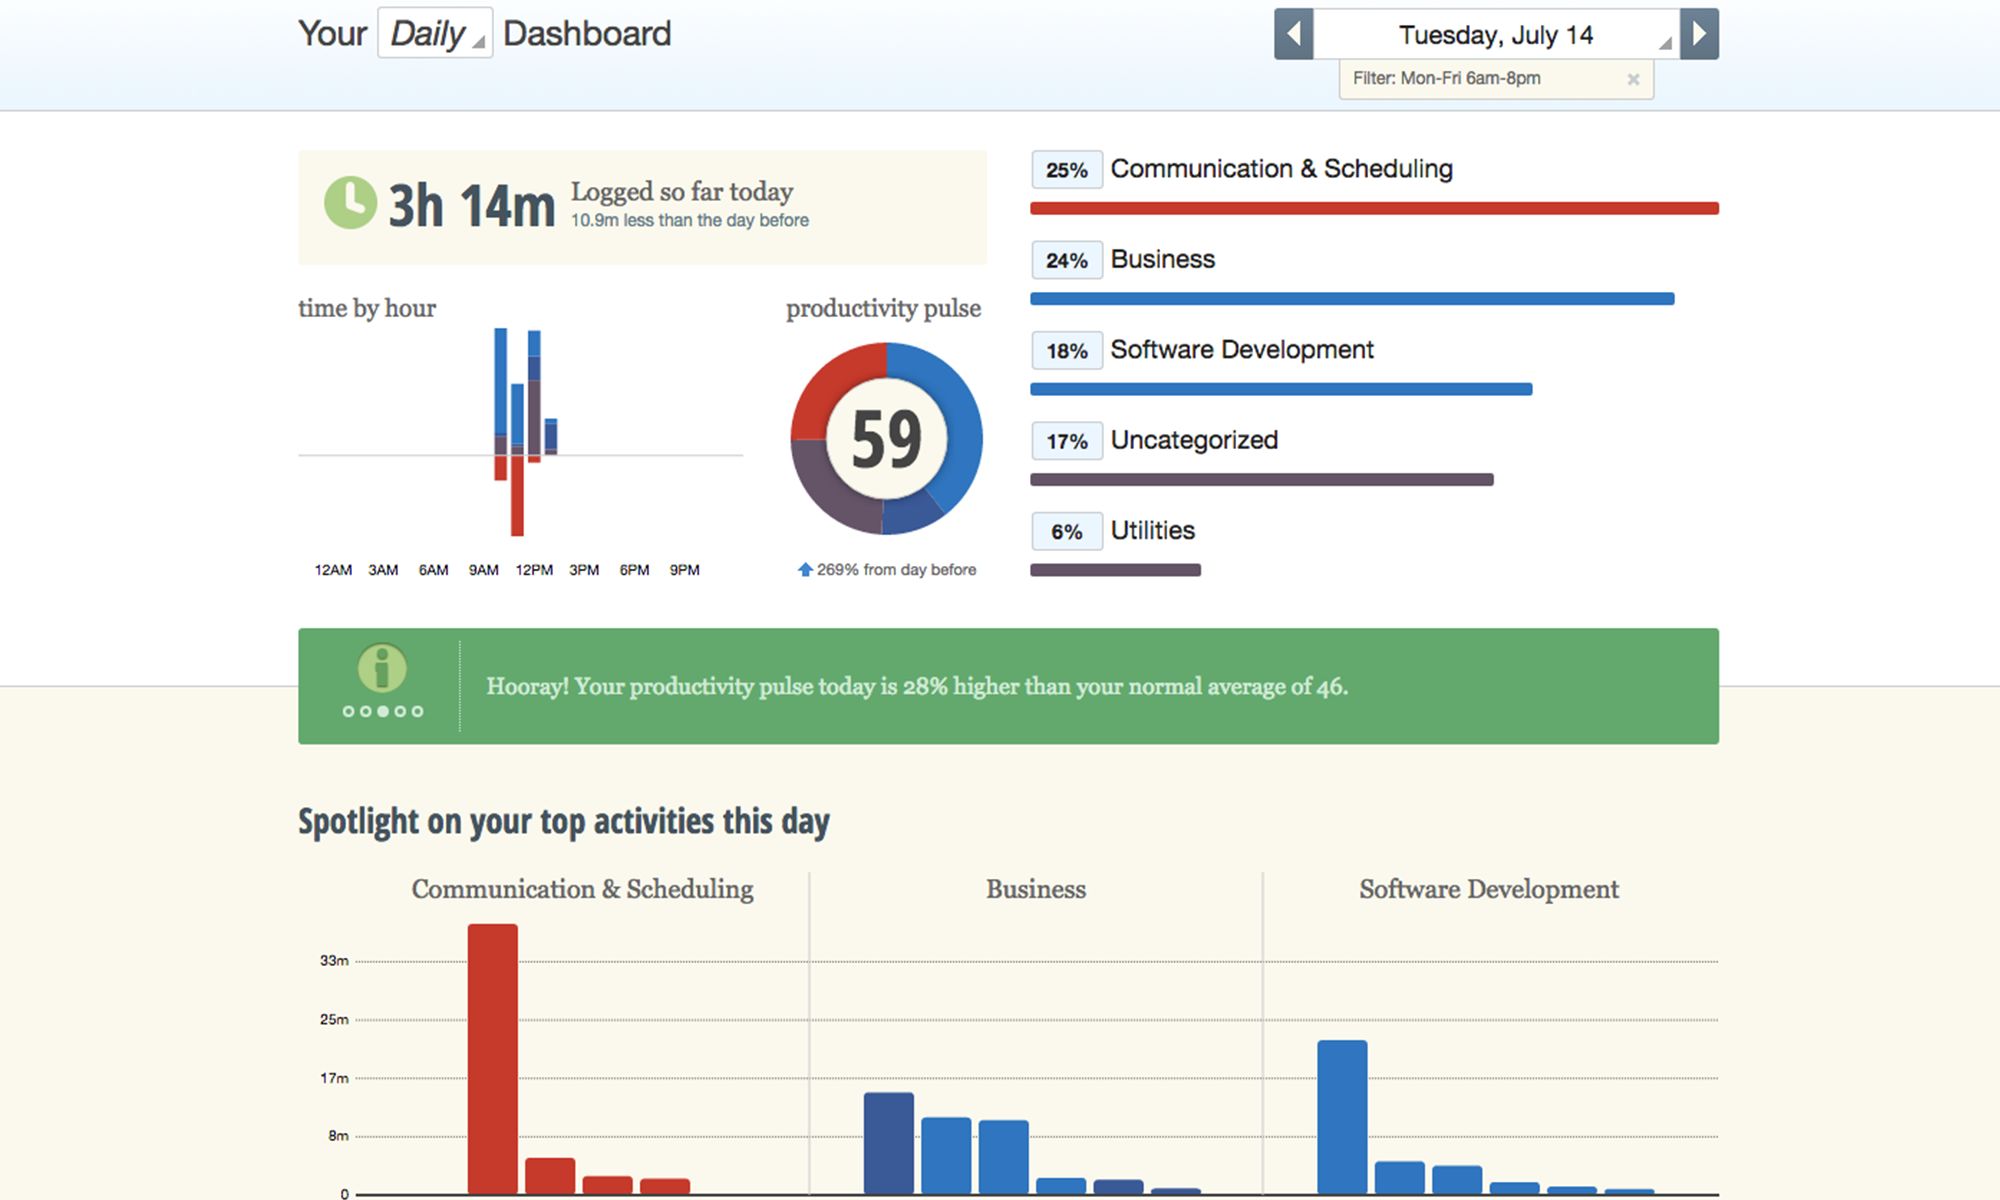
Task: Open the Business category link
Action: [x=1162, y=259]
